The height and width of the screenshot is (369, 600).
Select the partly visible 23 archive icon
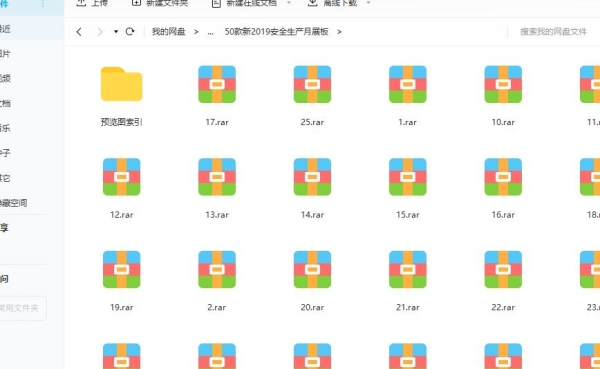590,269
